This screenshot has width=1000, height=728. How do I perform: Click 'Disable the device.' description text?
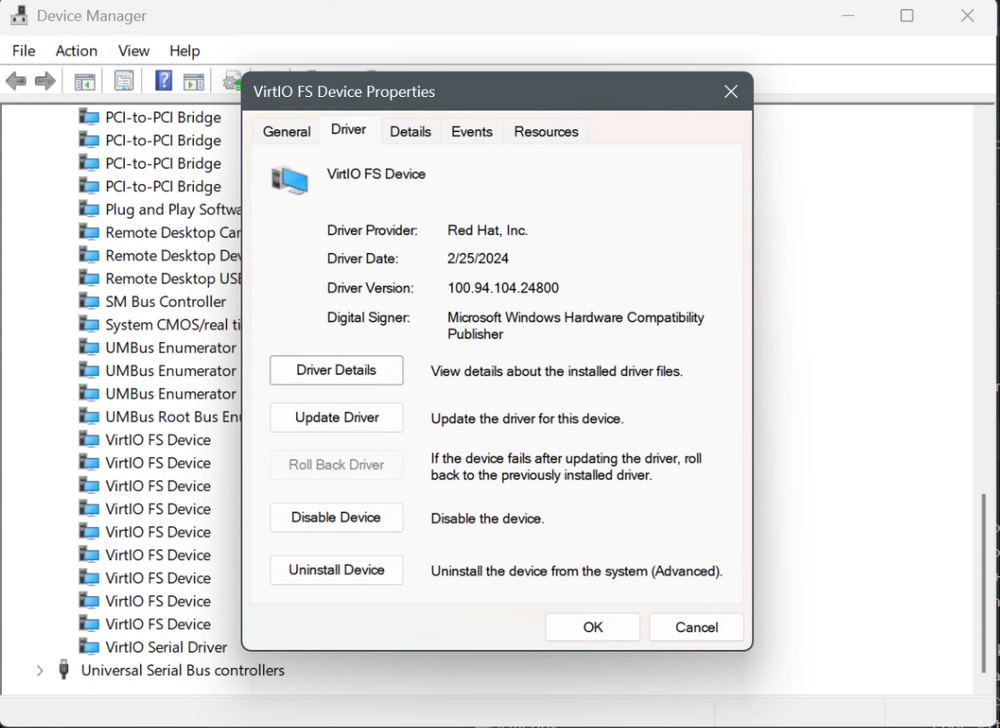(487, 518)
